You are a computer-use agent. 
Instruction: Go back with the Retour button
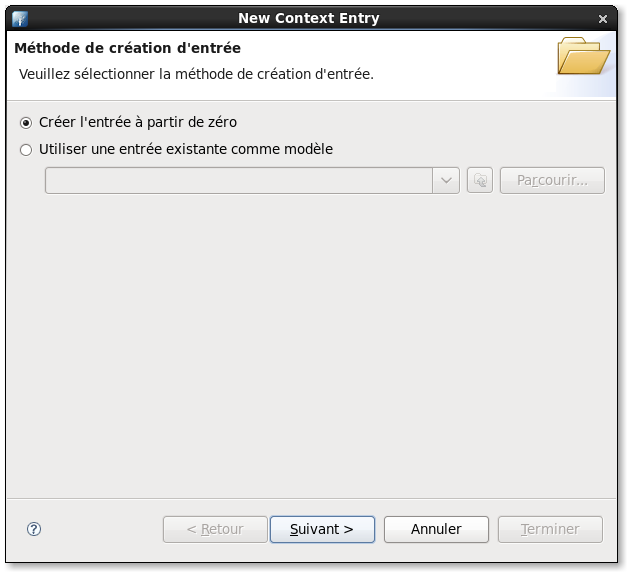[x=215, y=529]
